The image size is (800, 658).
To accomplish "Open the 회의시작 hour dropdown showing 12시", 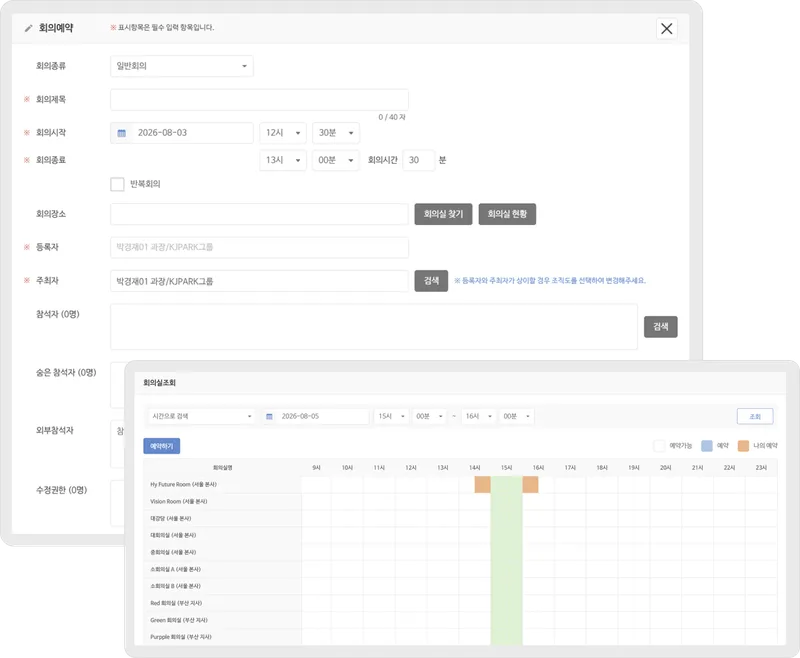I will pyautogui.click(x=283, y=133).
